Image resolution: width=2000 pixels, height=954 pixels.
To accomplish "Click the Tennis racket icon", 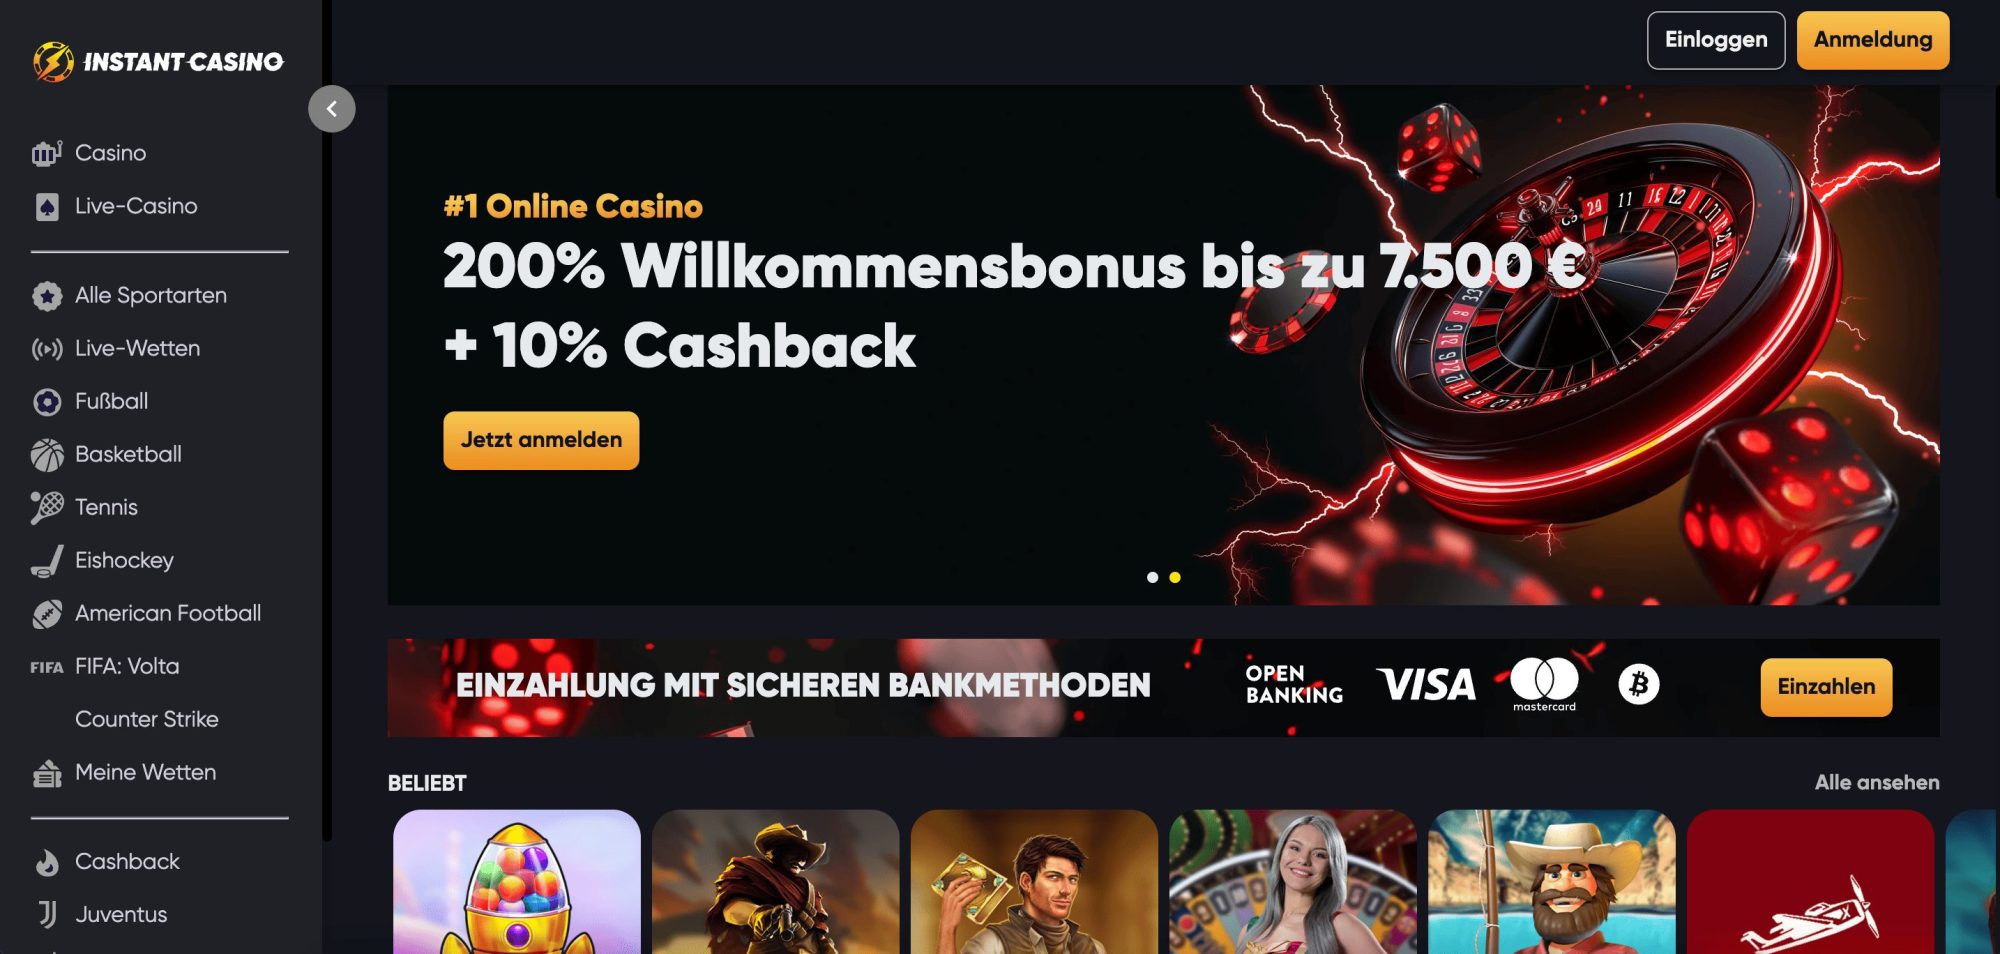I will coord(47,508).
